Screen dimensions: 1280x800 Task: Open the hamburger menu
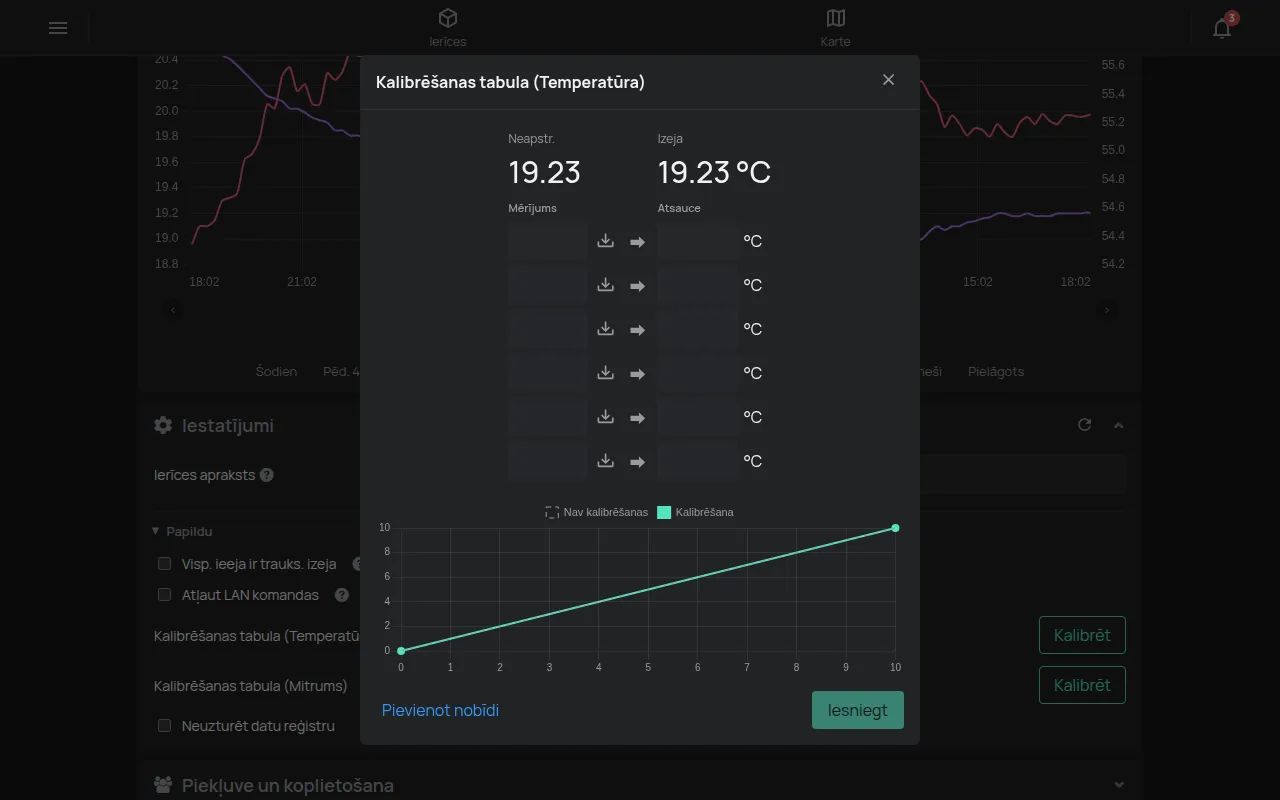click(x=58, y=28)
